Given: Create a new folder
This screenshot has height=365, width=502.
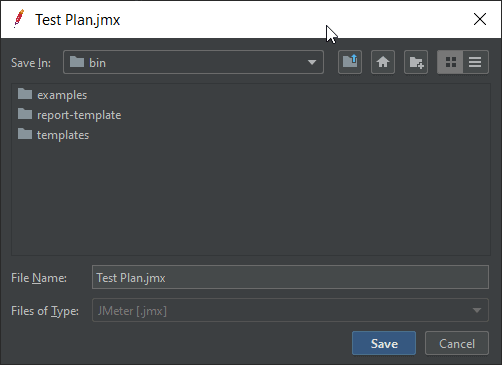Looking at the screenshot, I should (416, 62).
